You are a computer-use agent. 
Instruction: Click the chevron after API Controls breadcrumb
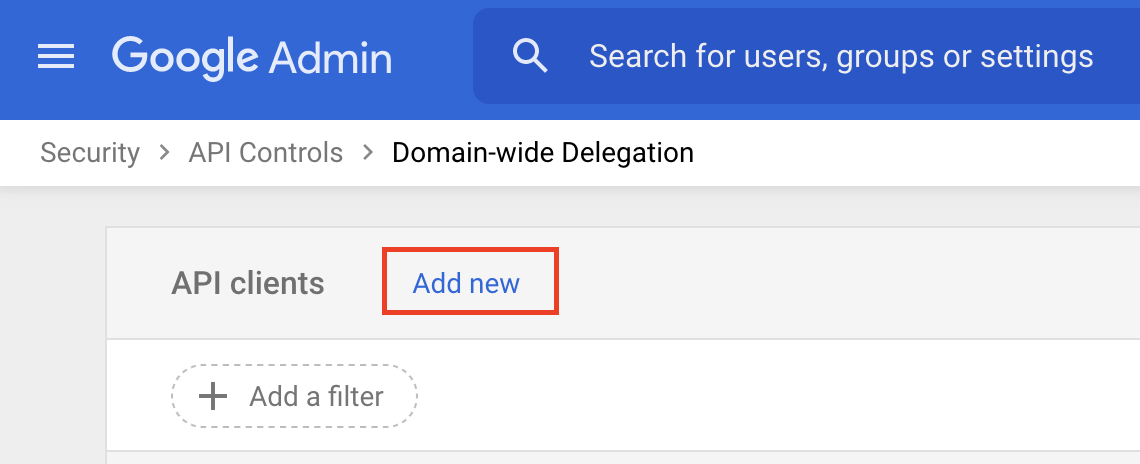coord(368,153)
